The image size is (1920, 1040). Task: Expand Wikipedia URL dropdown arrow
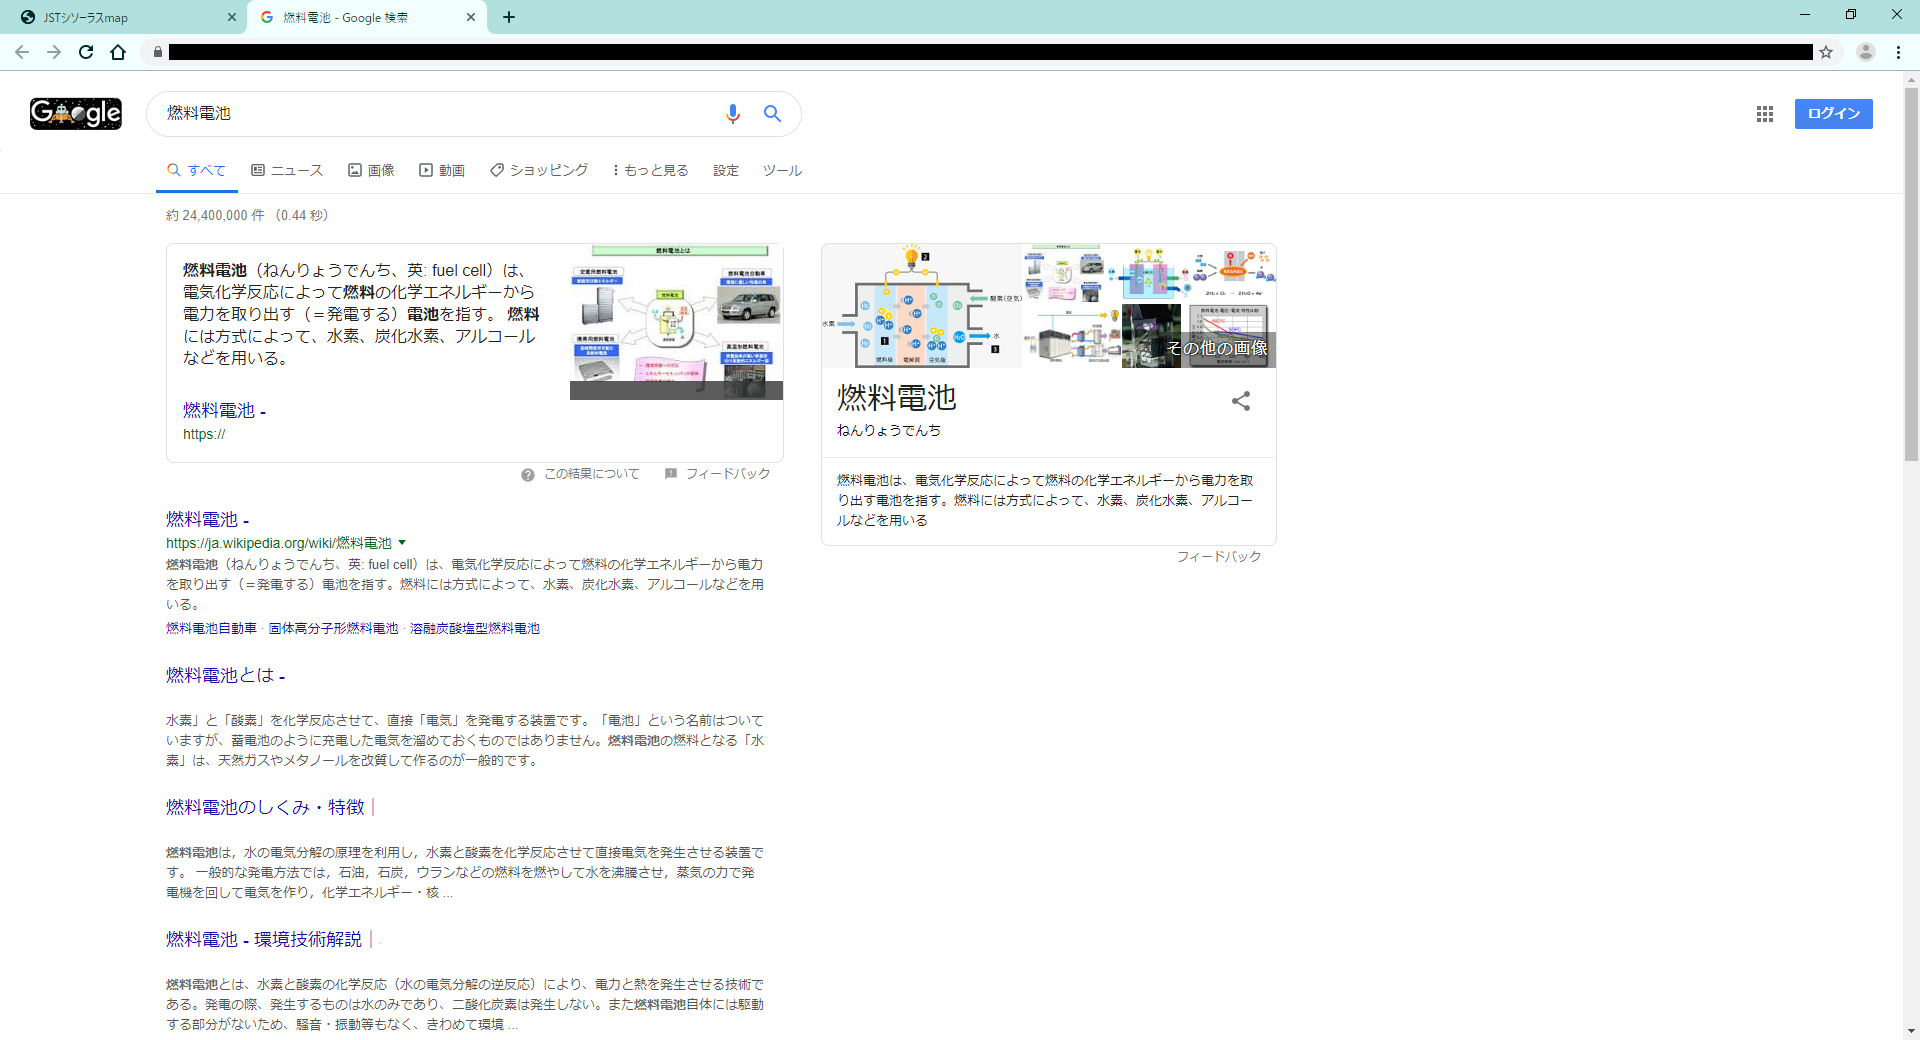[402, 543]
